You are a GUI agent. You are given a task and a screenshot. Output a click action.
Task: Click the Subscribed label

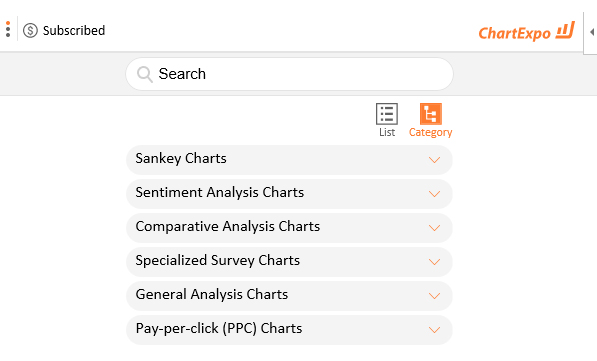(74, 30)
